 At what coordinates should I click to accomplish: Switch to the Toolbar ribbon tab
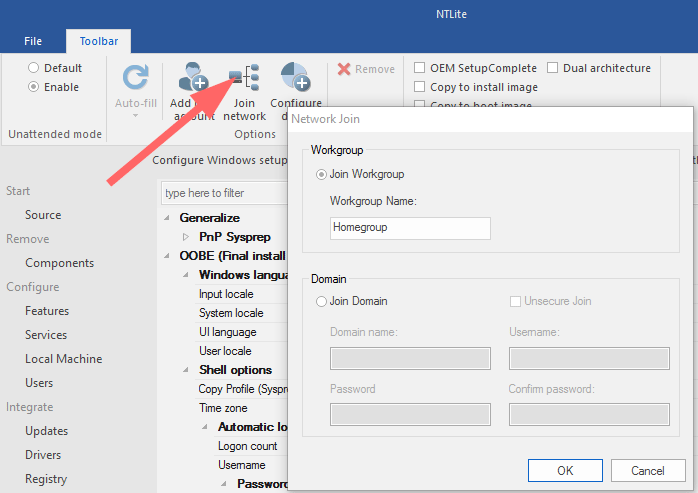(x=99, y=41)
